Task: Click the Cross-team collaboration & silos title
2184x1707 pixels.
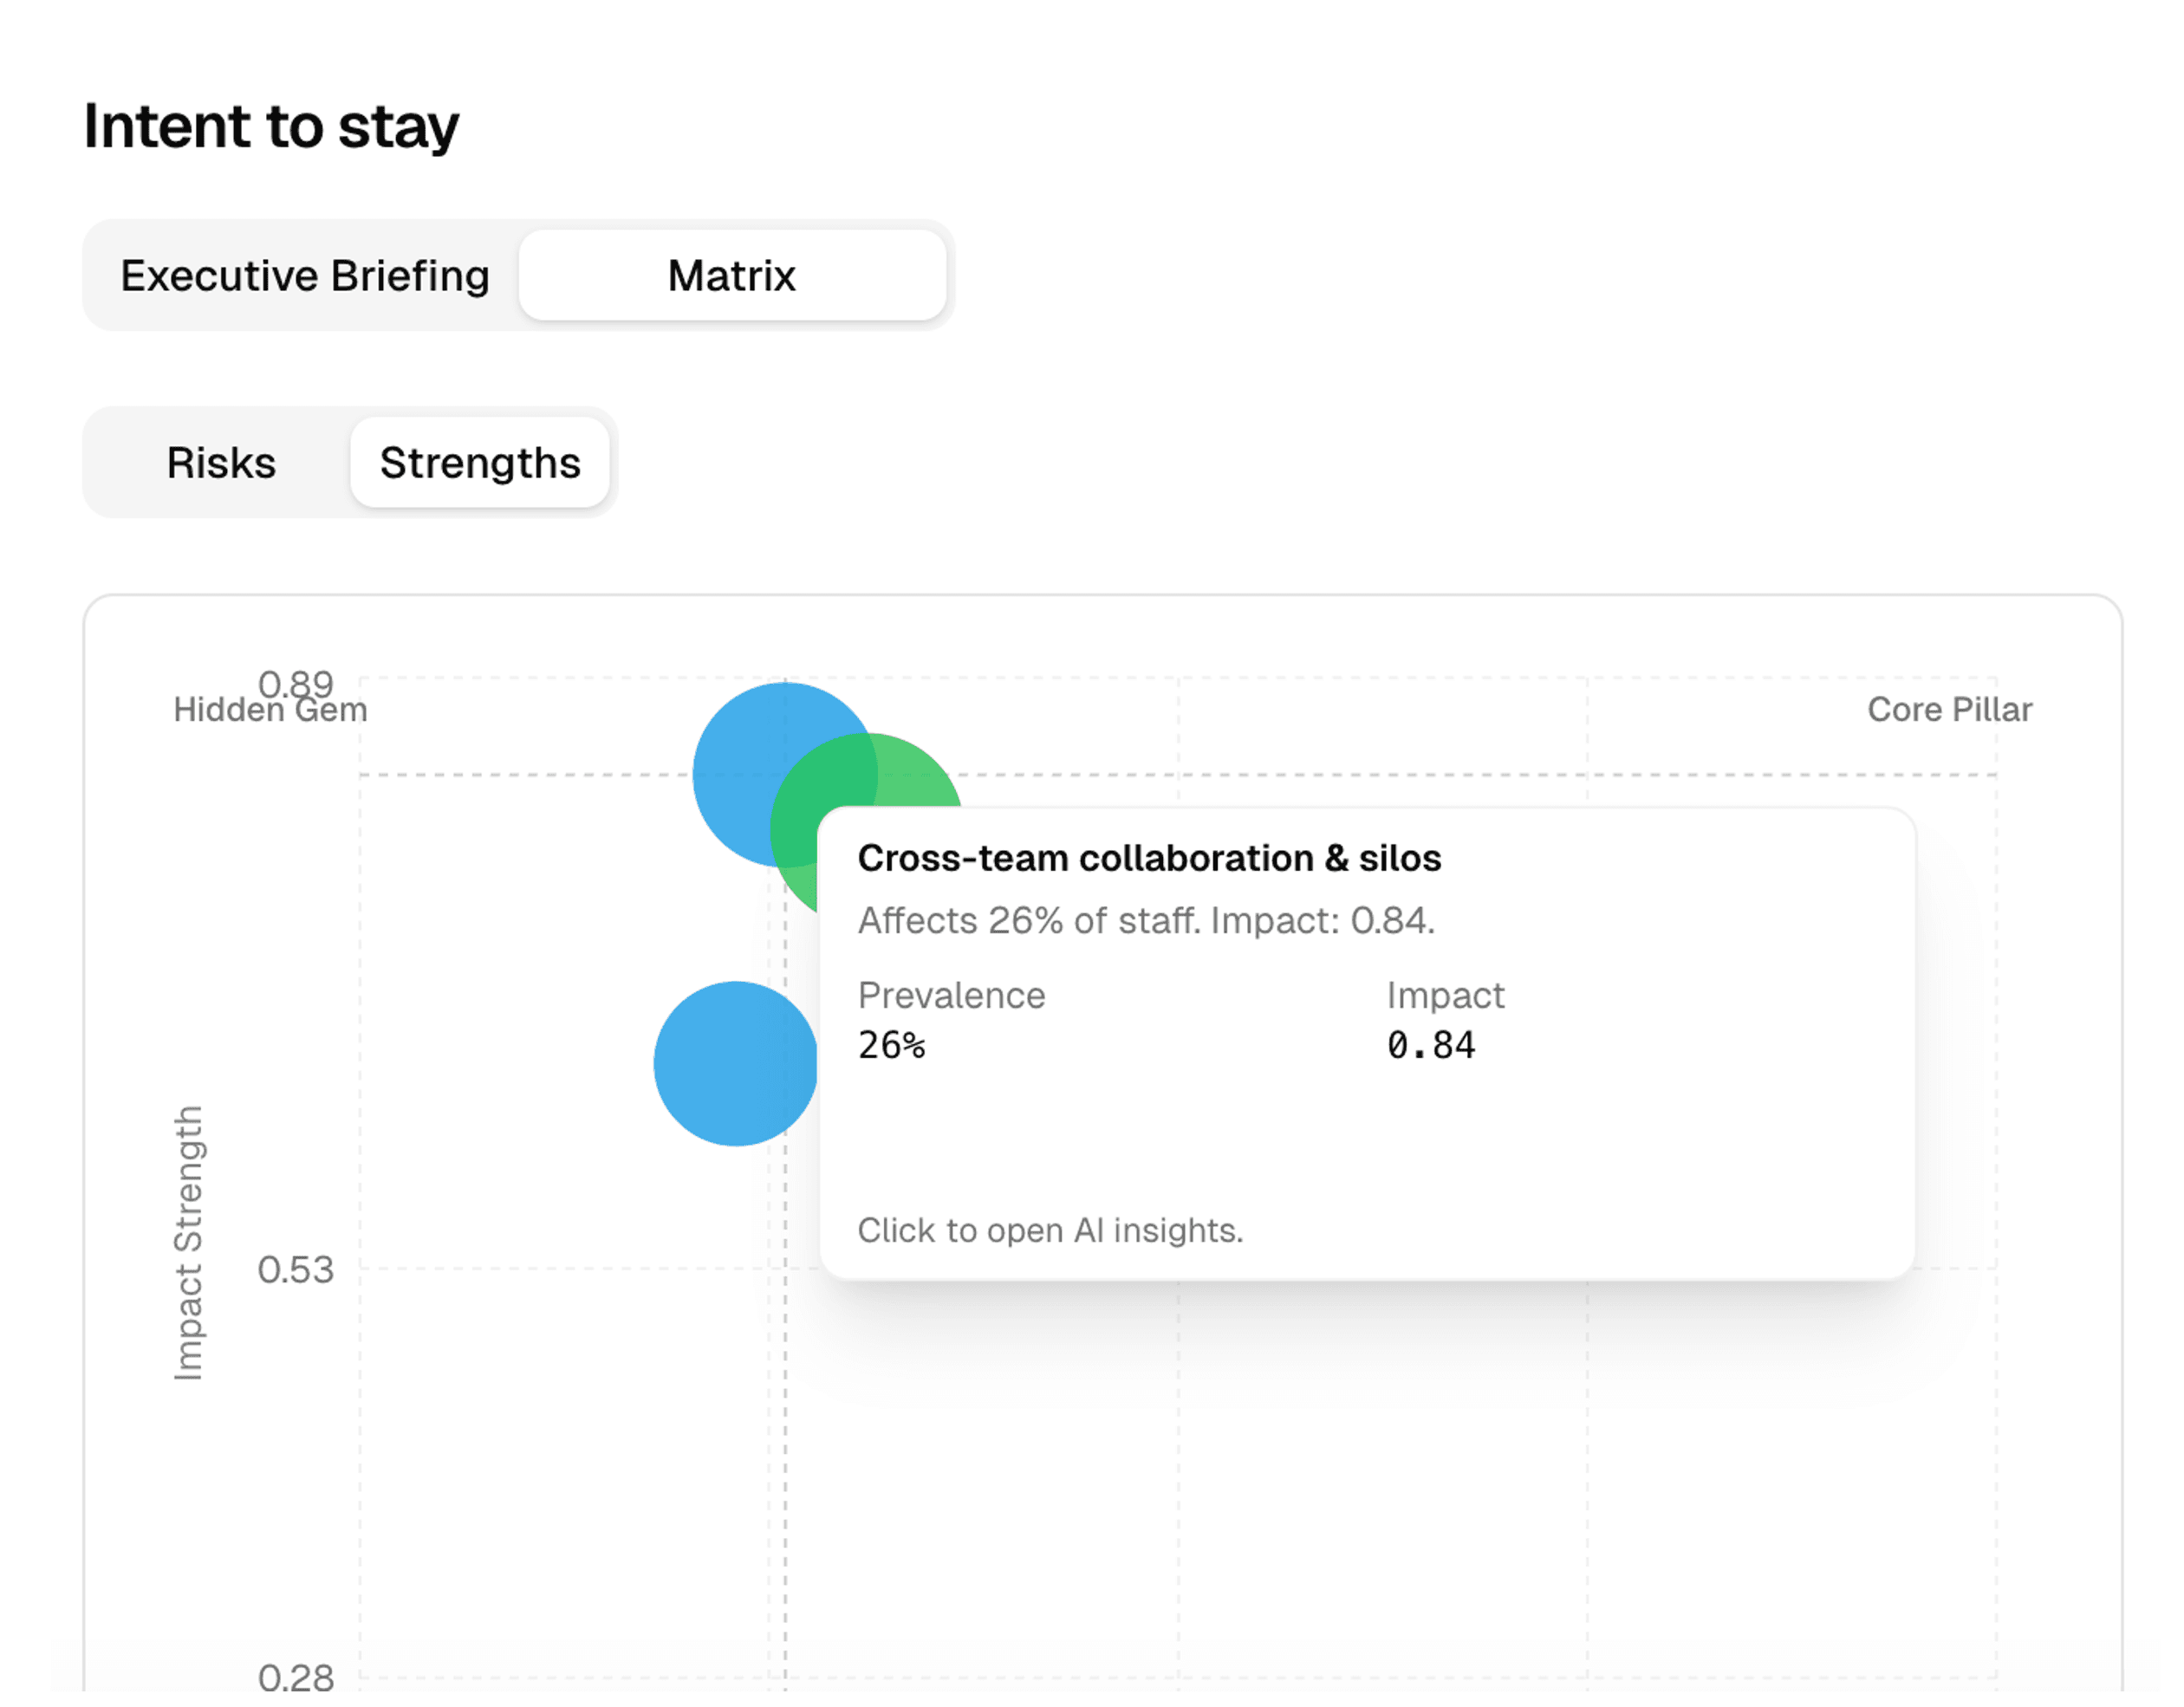Action: pyautogui.click(x=1149, y=858)
